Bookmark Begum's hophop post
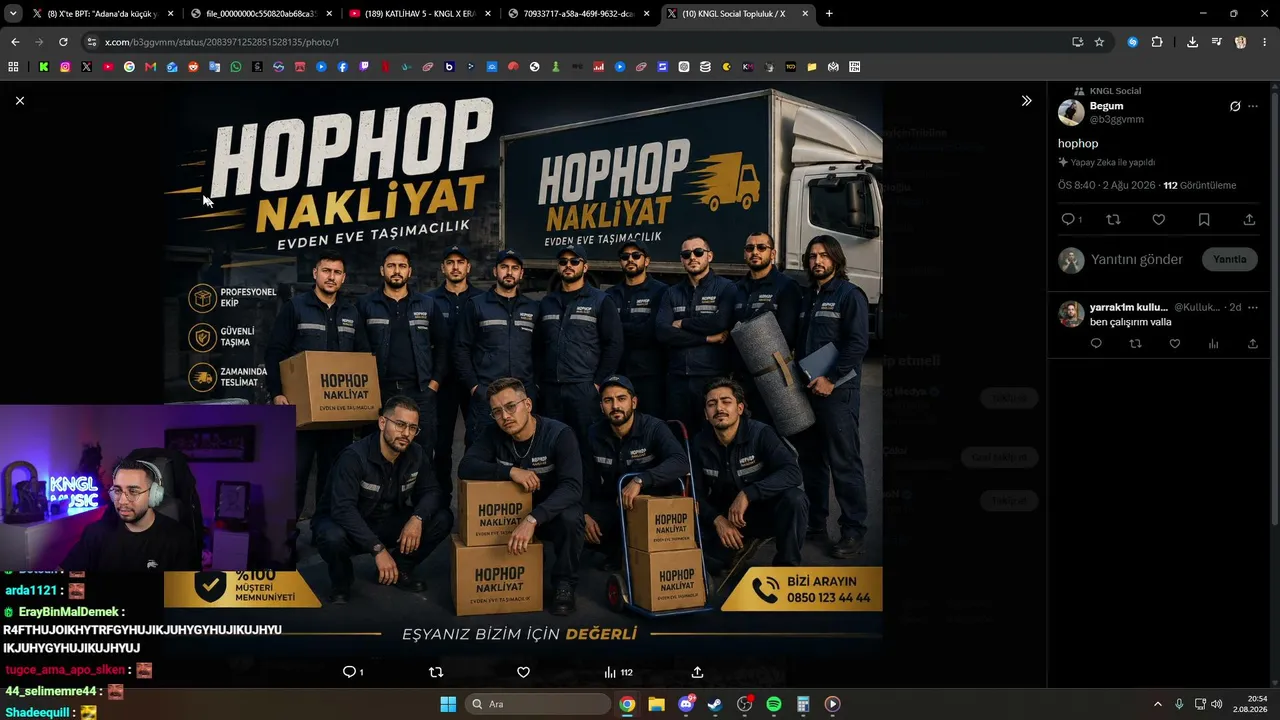1280x720 pixels. (x=1204, y=220)
